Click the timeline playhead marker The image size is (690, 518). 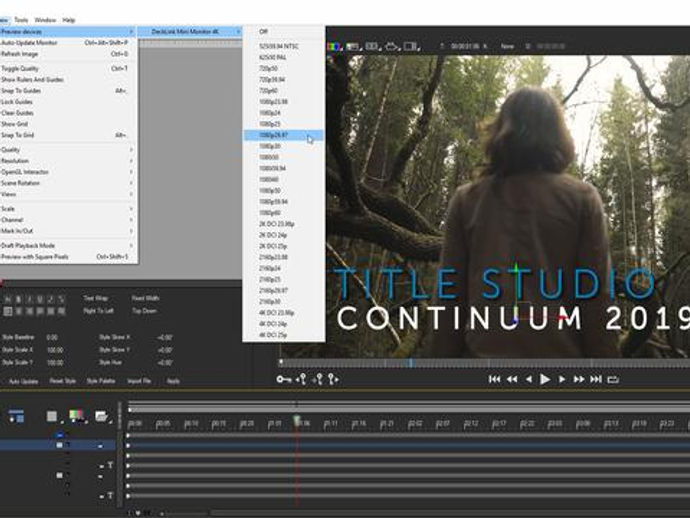pyautogui.click(x=297, y=421)
